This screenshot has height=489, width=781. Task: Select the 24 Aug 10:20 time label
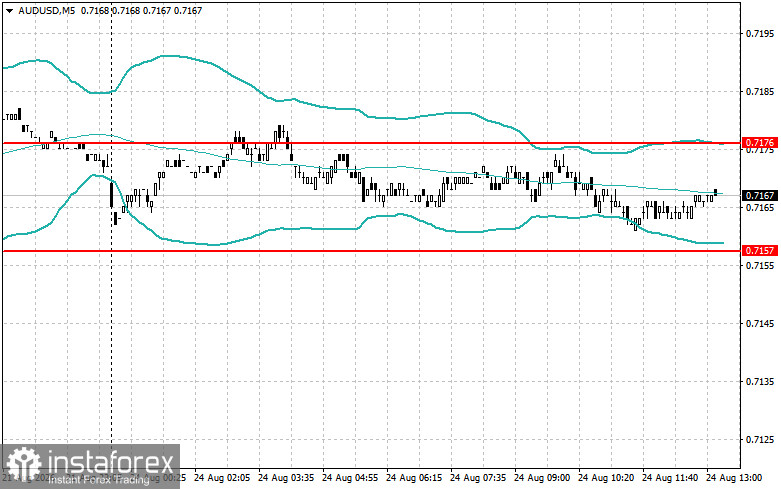pyautogui.click(x=606, y=478)
